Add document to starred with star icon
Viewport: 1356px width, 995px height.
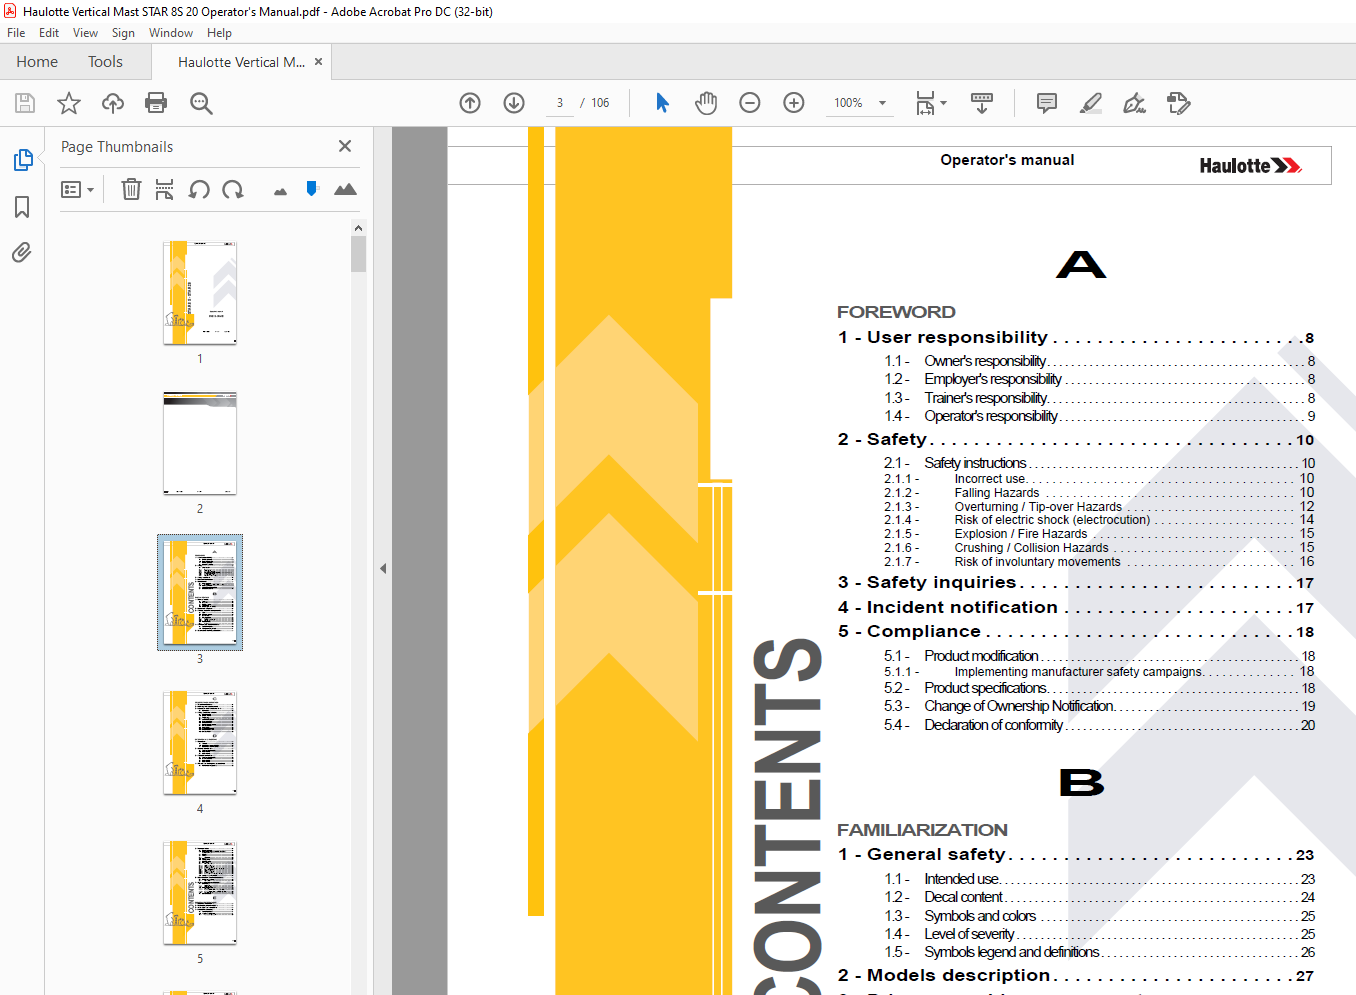[x=69, y=103]
